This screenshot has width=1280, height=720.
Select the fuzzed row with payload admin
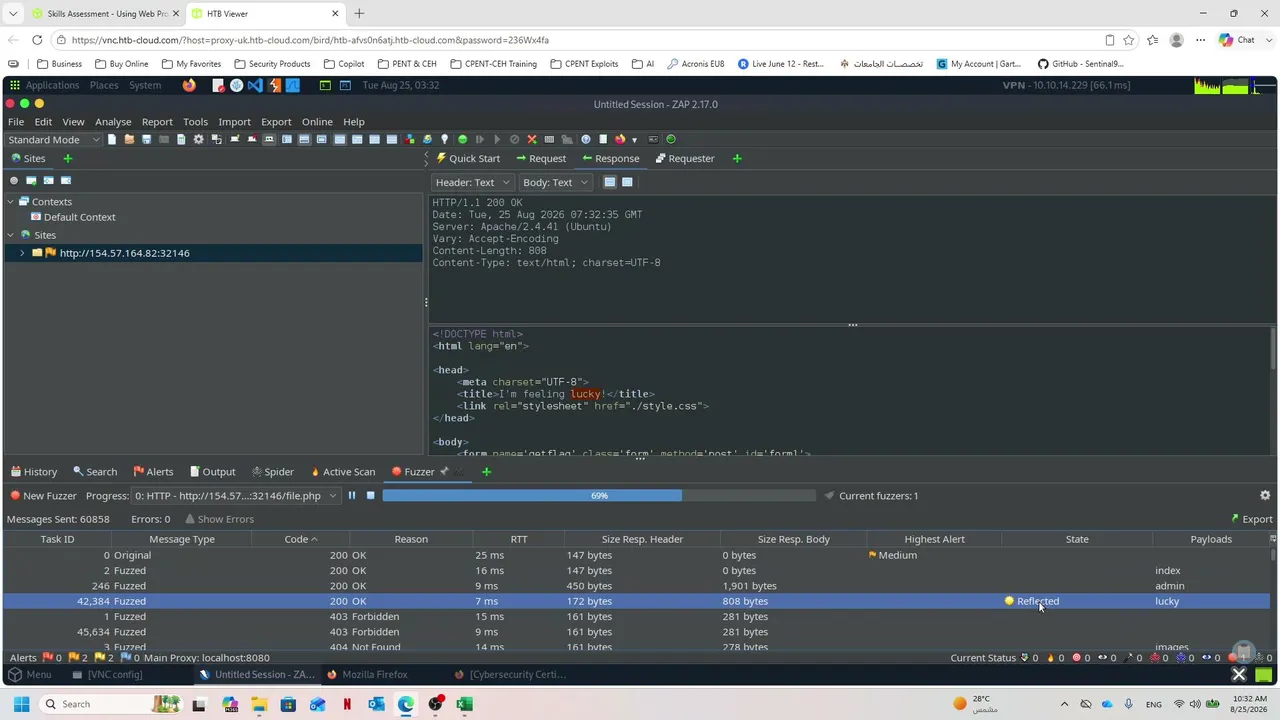636,586
